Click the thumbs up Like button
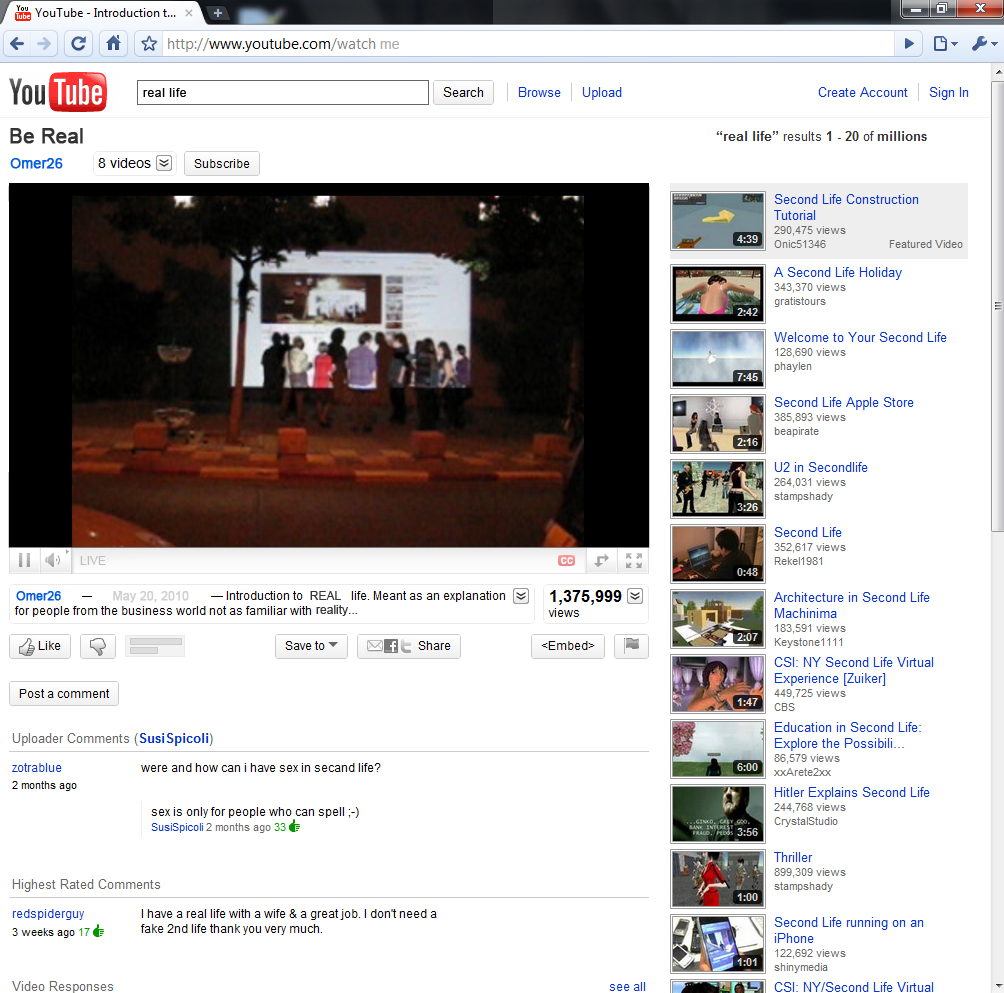The height and width of the screenshot is (993, 1004). click(x=40, y=646)
